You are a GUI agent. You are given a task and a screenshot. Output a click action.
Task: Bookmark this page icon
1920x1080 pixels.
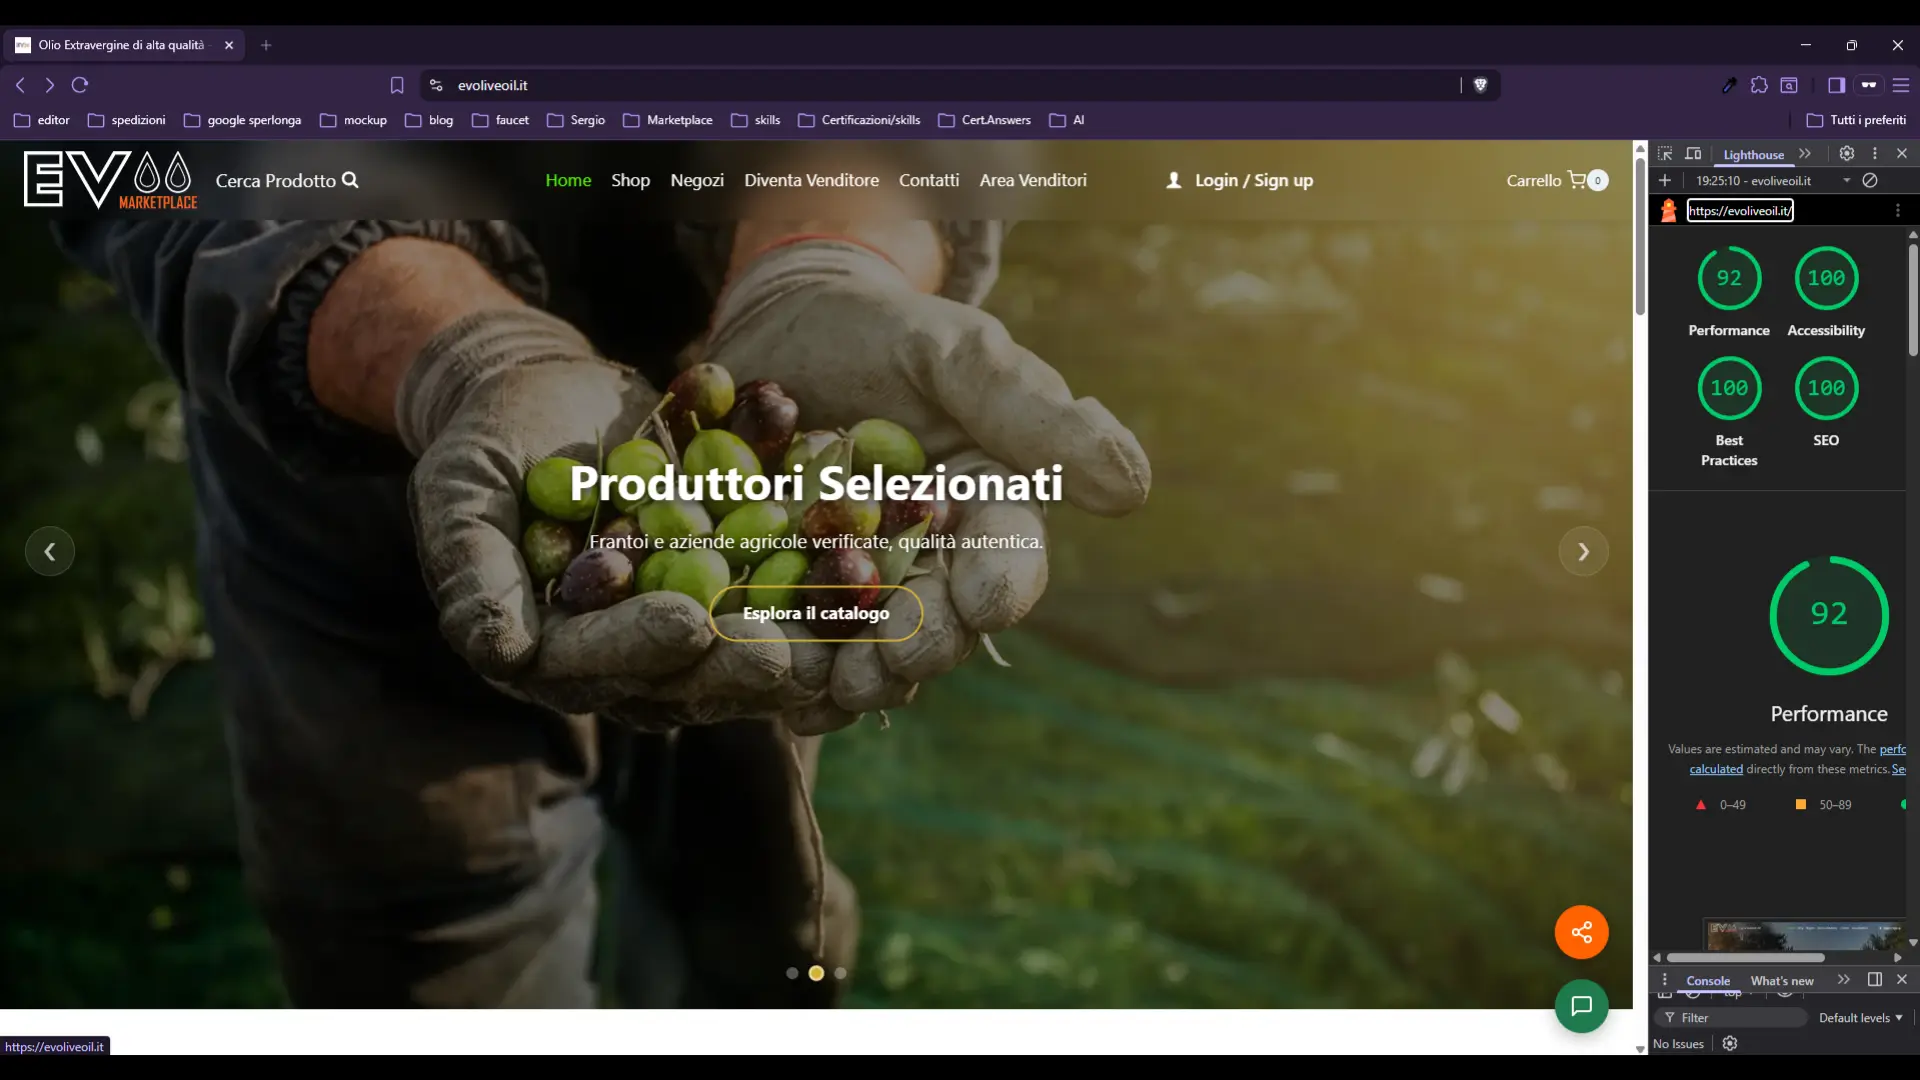397,85
